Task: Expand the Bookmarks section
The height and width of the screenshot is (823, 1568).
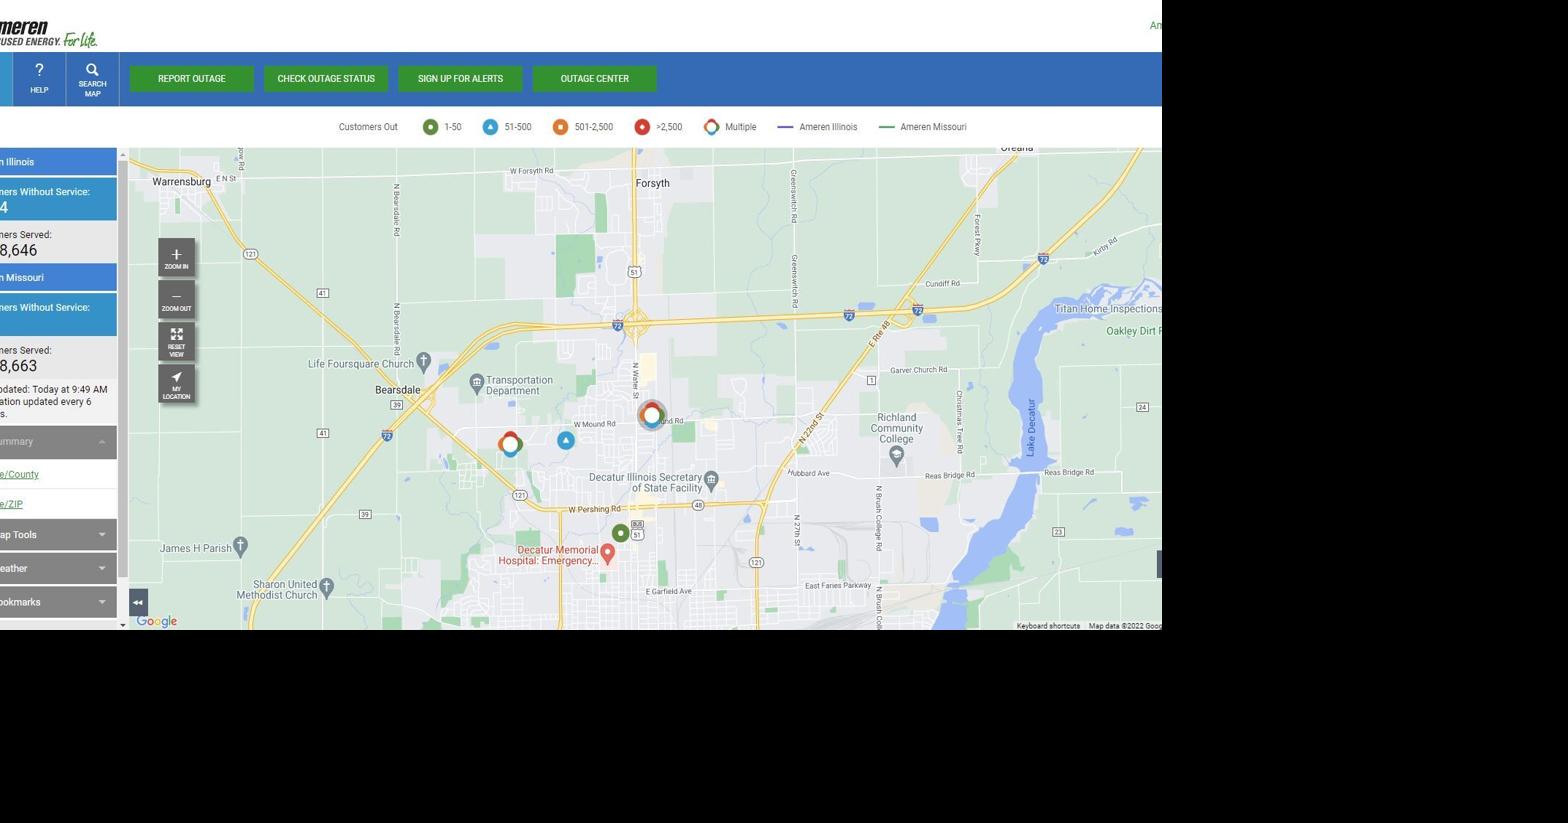Action: point(58,602)
